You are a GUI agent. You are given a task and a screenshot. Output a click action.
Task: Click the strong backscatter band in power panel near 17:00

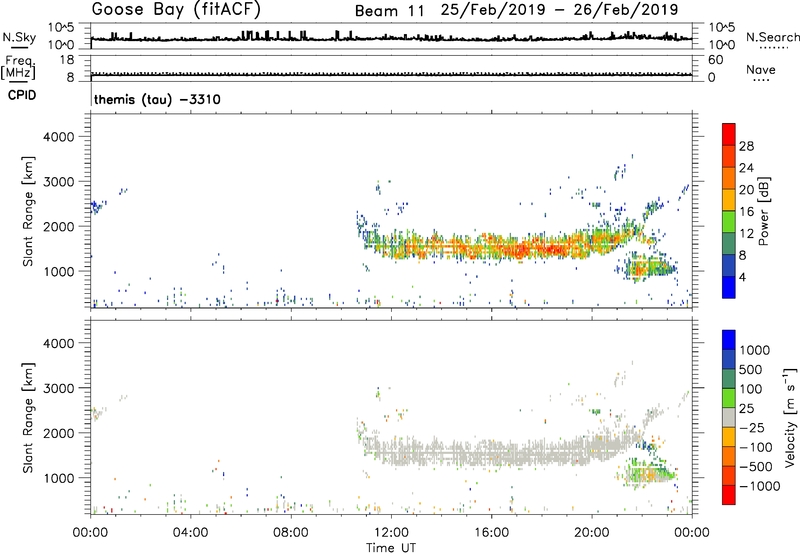[520, 249]
